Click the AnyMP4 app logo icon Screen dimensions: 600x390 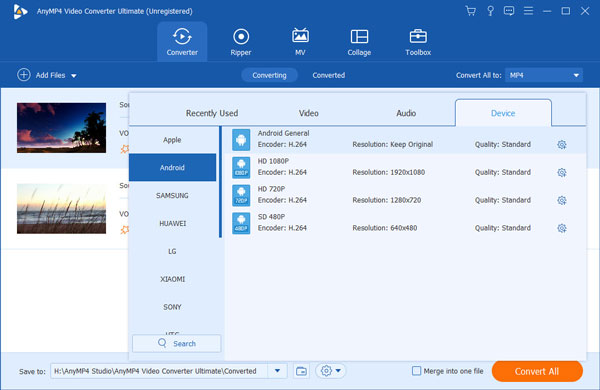20,11
